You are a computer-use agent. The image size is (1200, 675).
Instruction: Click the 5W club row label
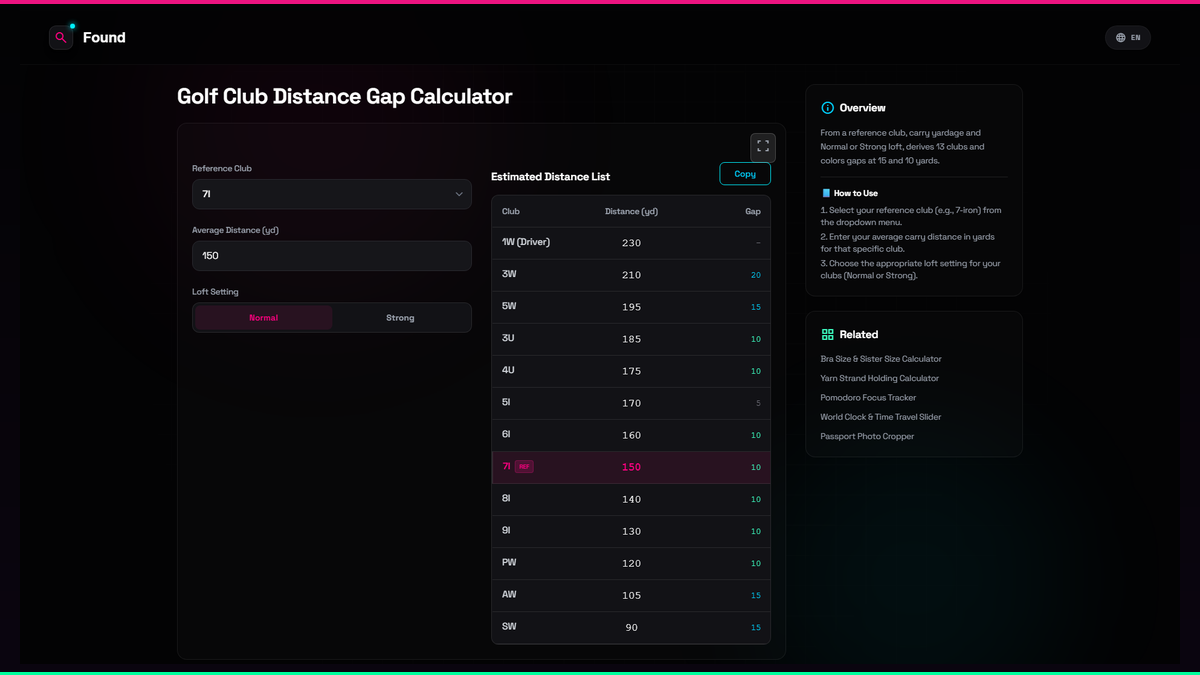pyautogui.click(x=509, y=306)
